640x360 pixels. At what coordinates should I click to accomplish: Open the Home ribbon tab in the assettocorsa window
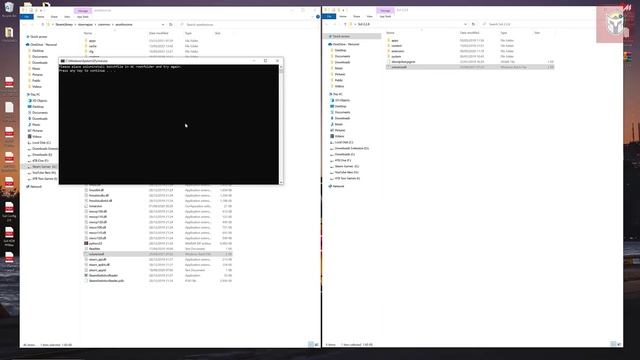[40, 17]
